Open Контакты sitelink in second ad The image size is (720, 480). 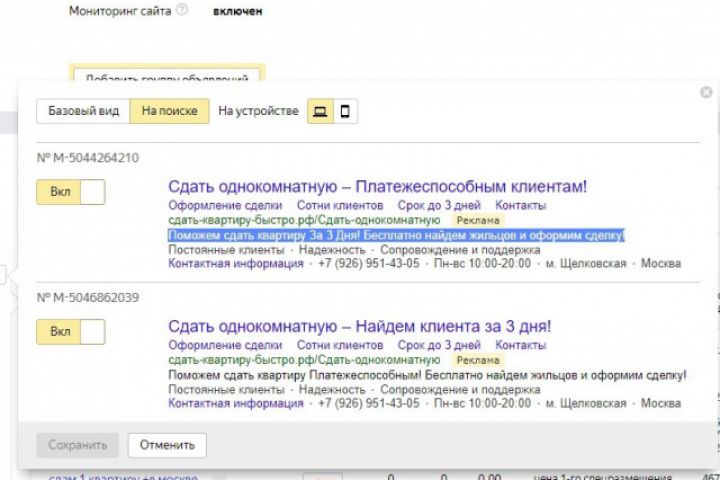tap(521, 345)
